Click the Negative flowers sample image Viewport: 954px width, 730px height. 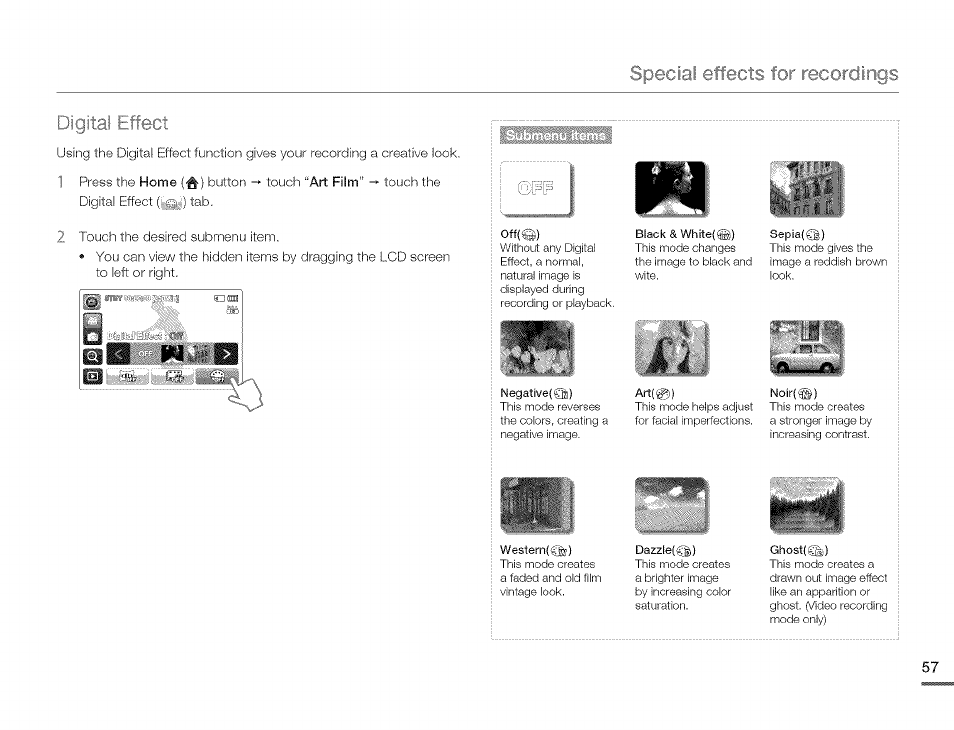tap(537, 347)
